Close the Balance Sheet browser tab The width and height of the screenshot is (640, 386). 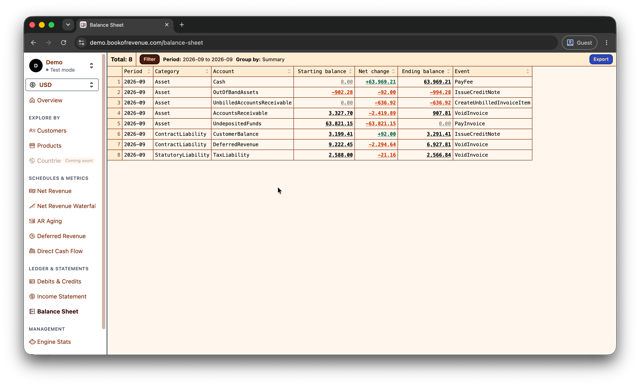pos(167,25)
